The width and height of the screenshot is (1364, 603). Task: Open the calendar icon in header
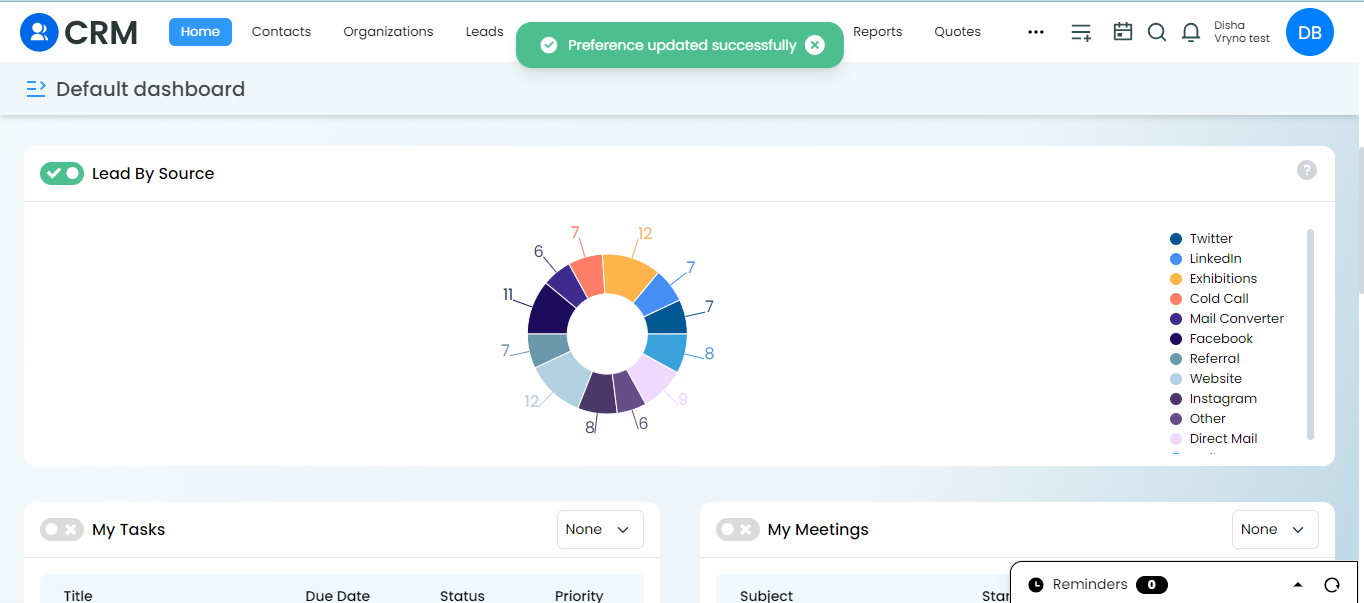tap(1123, 32)
